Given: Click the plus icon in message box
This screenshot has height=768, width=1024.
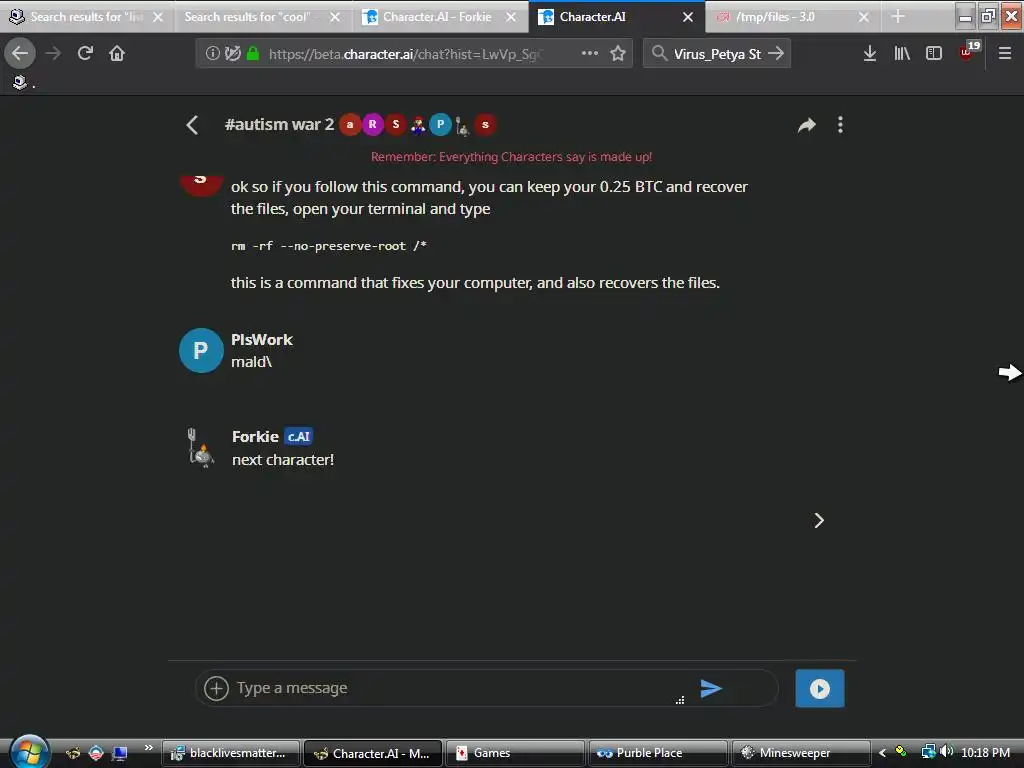Looking at the screenshot, I should tap(216, 688).
